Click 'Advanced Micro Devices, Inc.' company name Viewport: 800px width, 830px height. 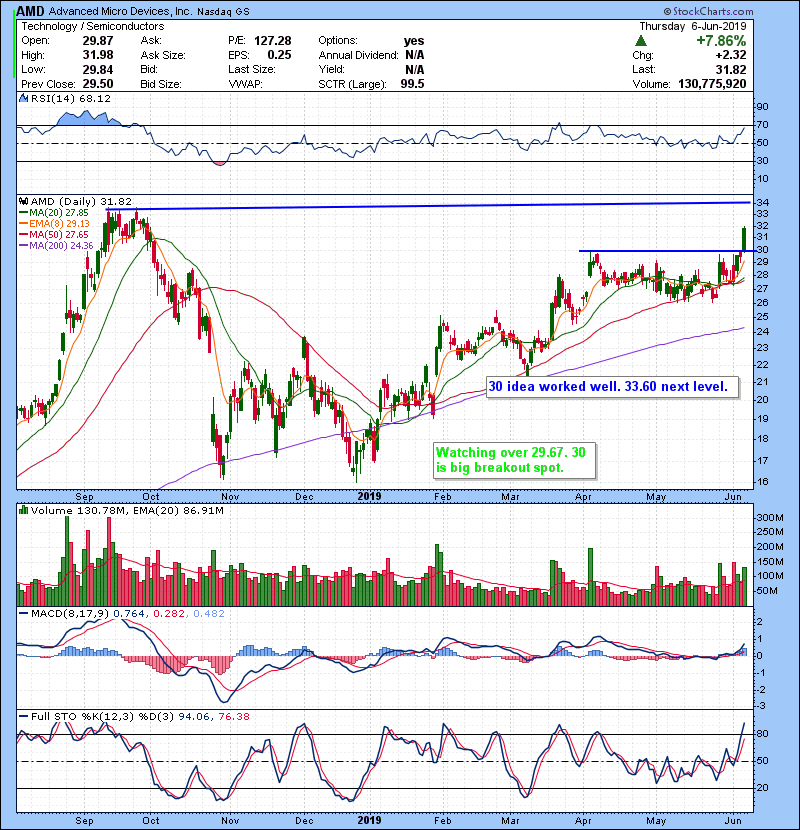120,11
